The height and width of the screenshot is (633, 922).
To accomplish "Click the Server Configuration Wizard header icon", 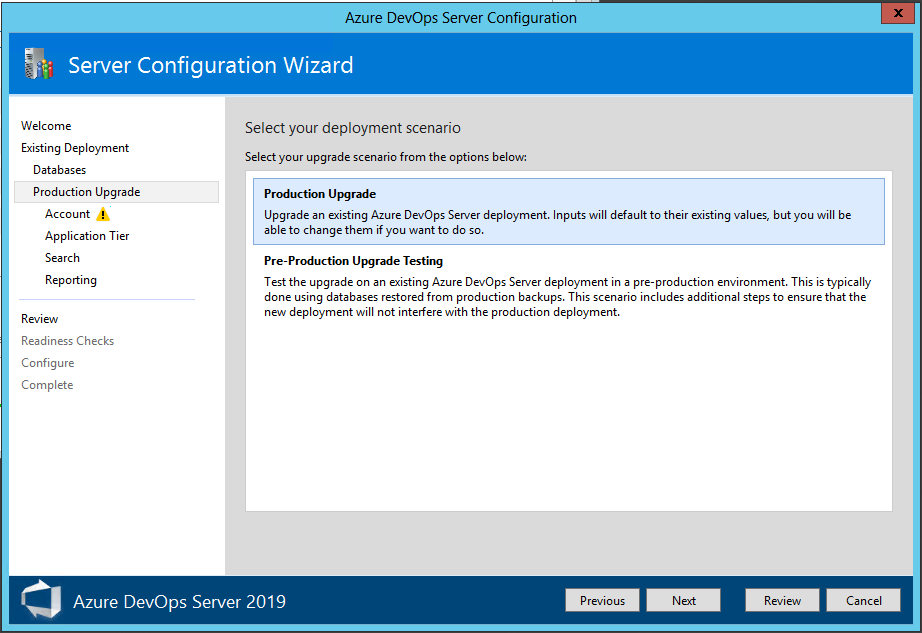I will [x=37, y=63].
